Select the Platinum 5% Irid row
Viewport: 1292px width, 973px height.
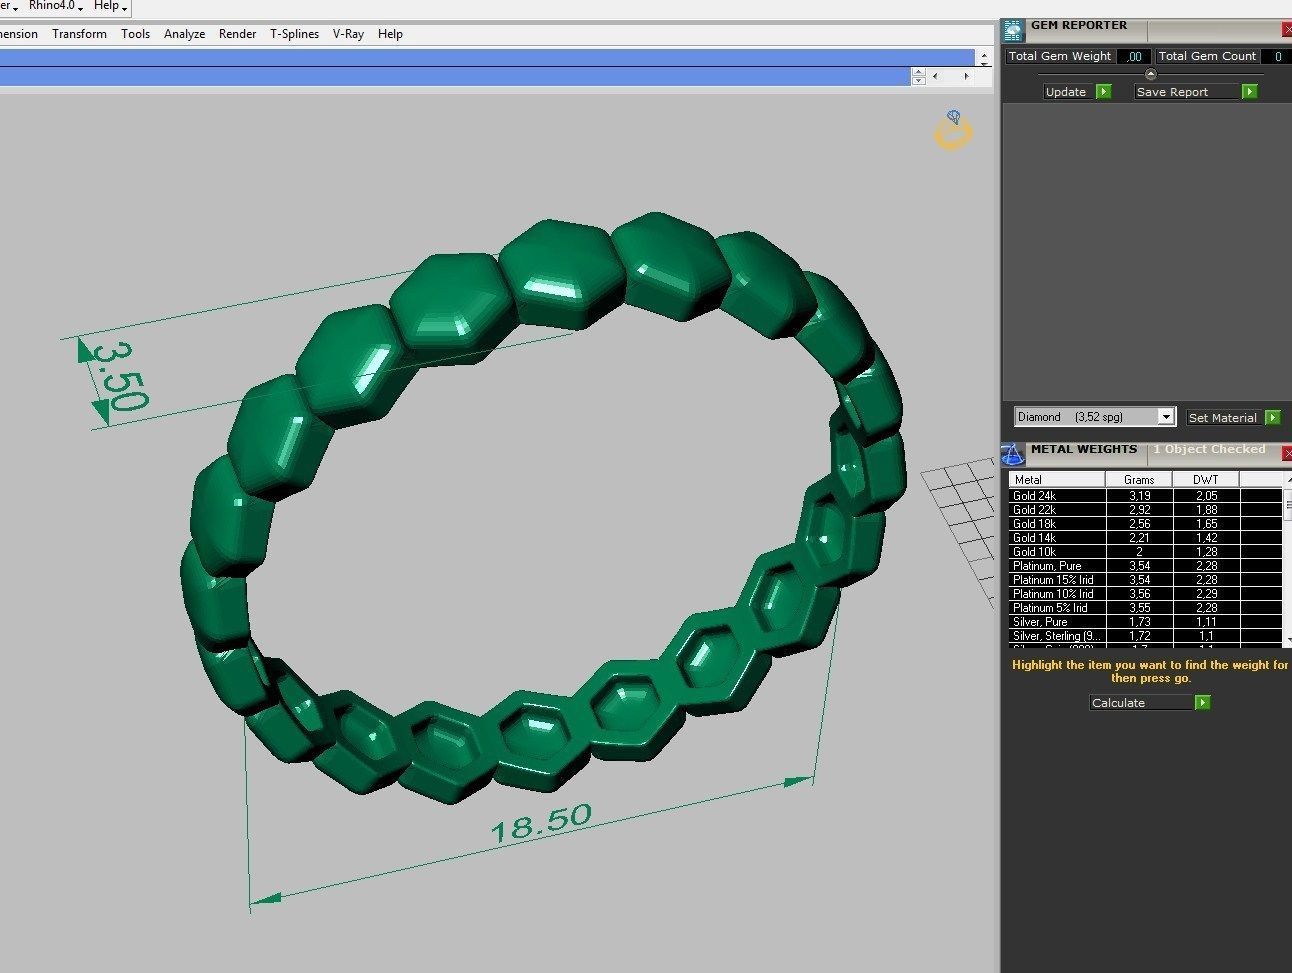coord(1146,608)
